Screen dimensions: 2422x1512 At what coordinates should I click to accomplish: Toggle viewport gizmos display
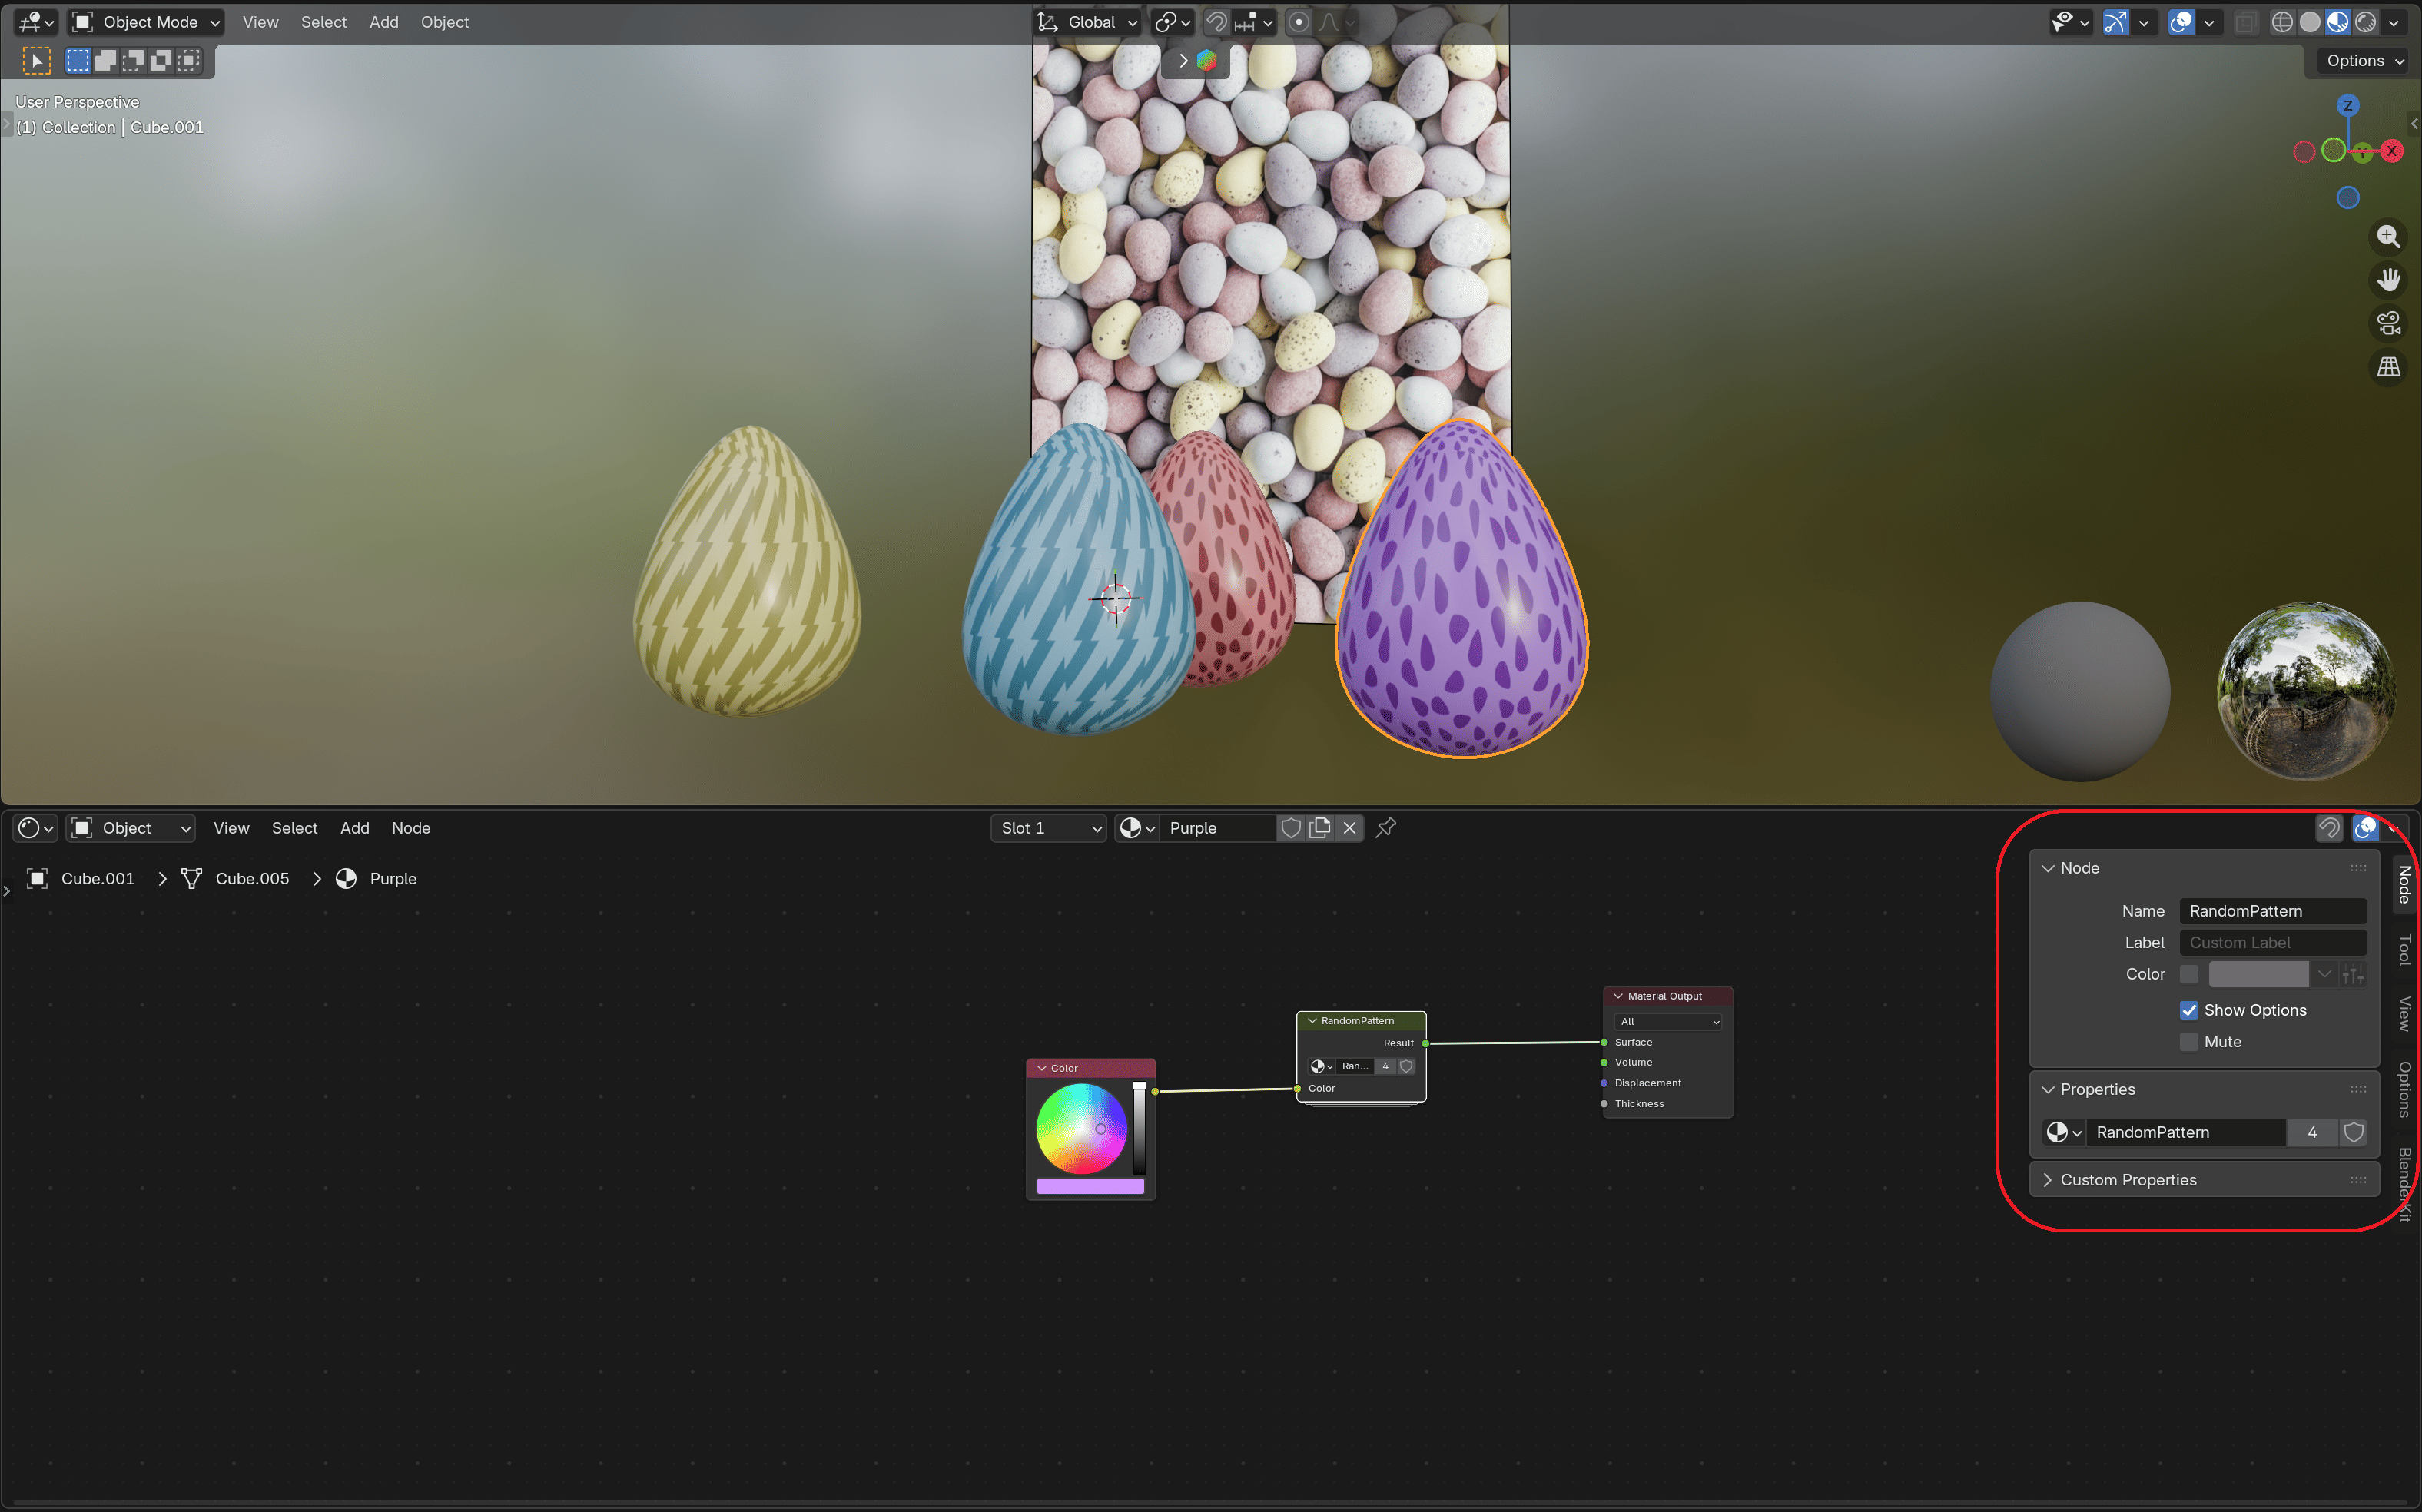pos(2115,22)
